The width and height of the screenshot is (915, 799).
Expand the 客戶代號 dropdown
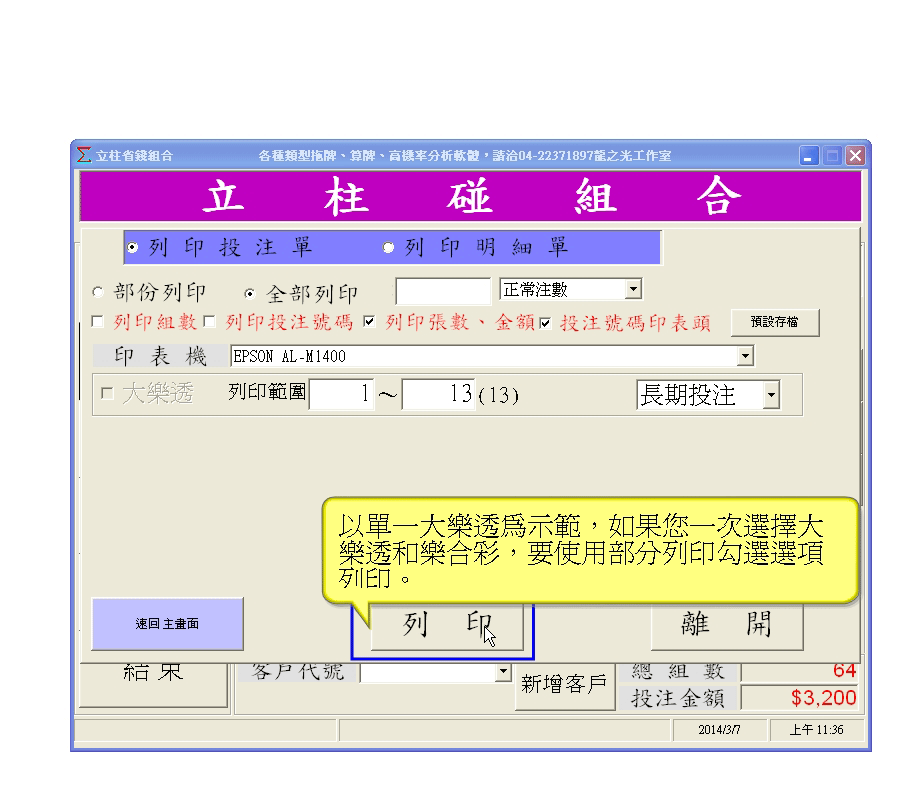pos(504,673)
